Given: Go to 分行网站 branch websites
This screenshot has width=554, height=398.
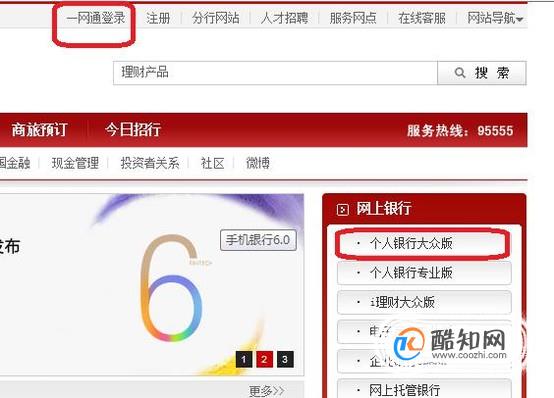Looking at the screenshot, I should [x=216, y=18].
